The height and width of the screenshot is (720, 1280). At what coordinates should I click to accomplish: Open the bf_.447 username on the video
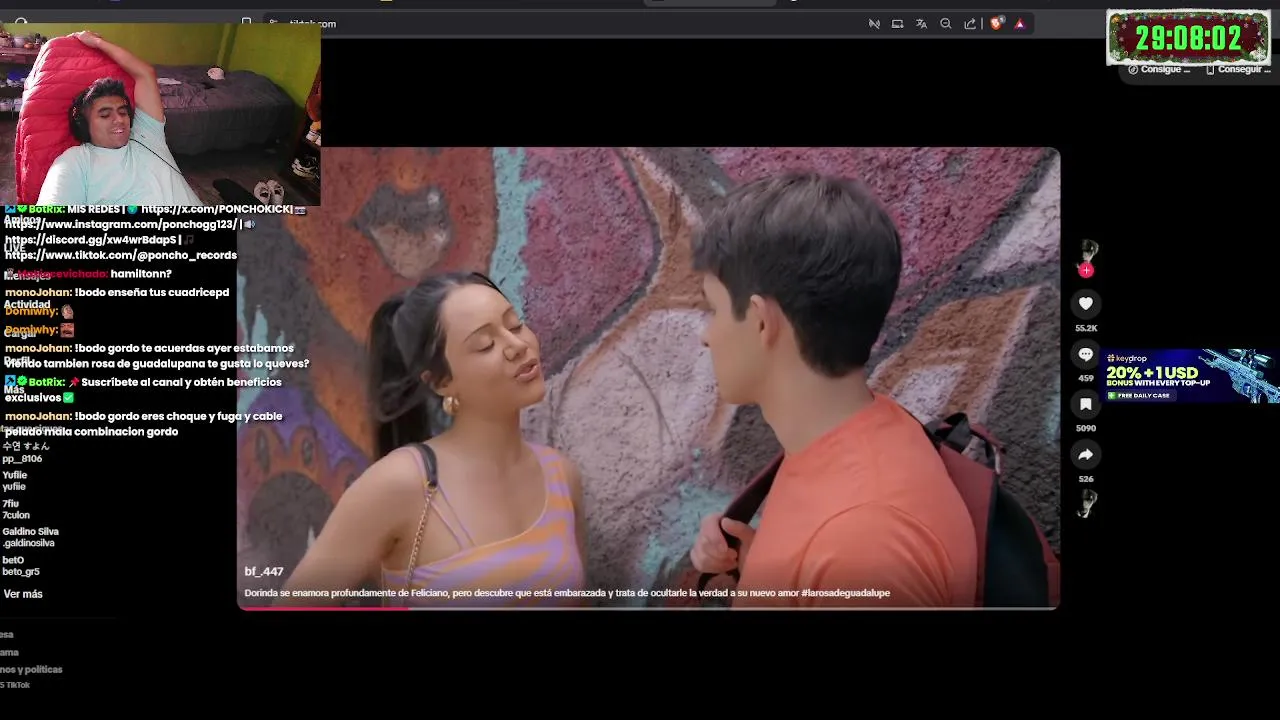click(264, 572)
